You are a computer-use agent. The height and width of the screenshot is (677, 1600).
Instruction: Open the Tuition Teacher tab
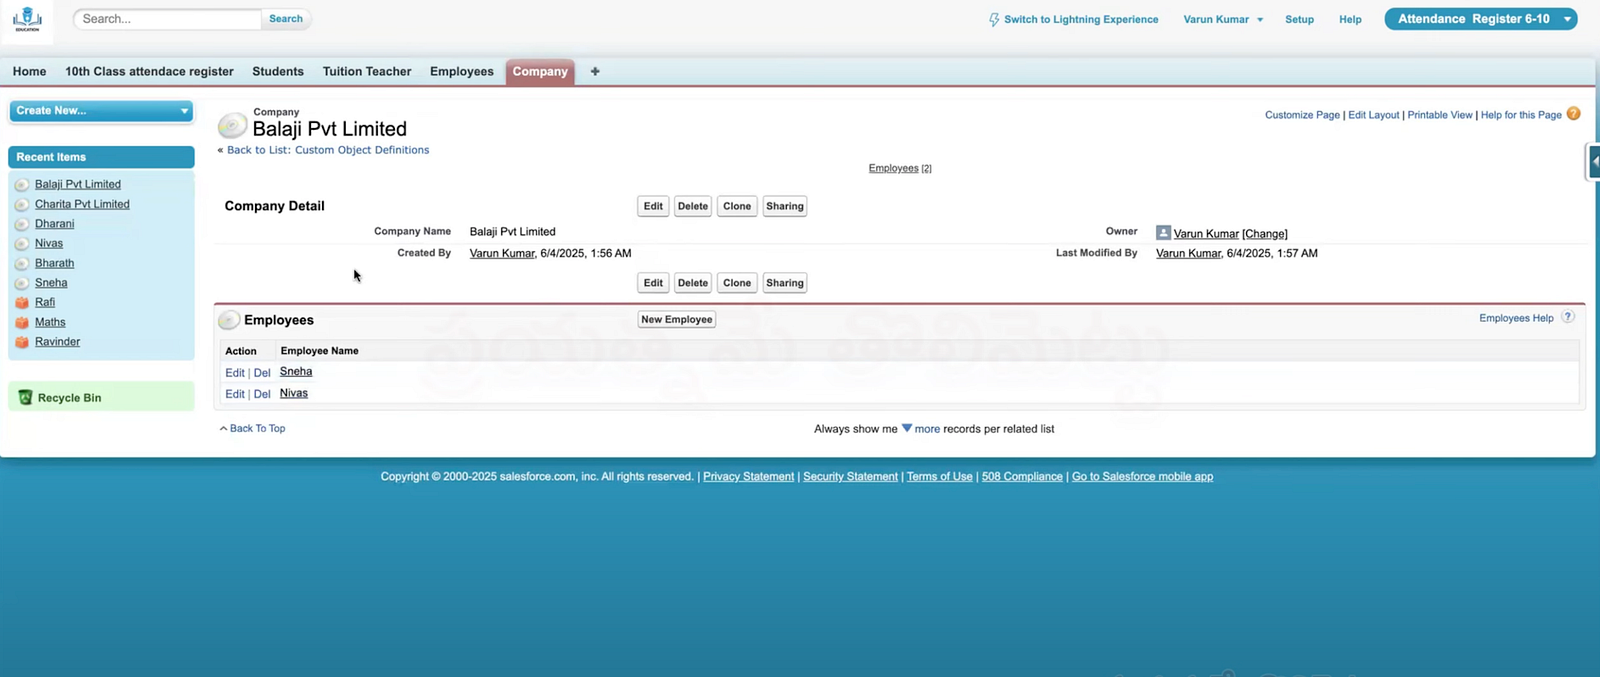pos(366,72)
